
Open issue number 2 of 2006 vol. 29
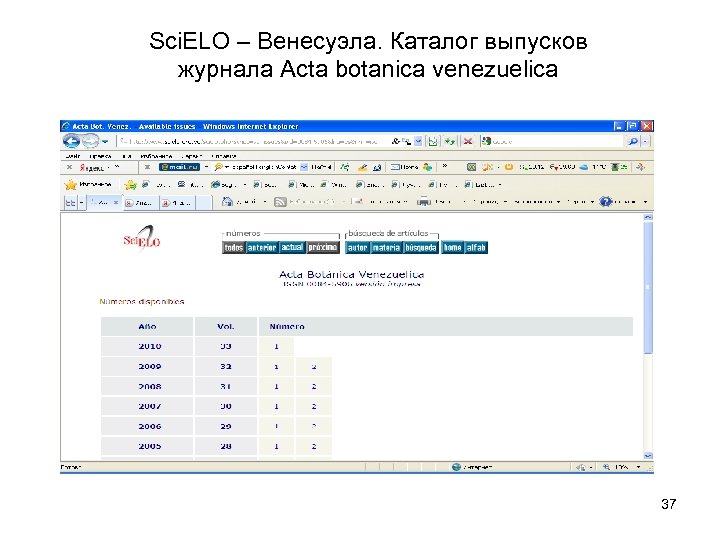coord(314,426)
